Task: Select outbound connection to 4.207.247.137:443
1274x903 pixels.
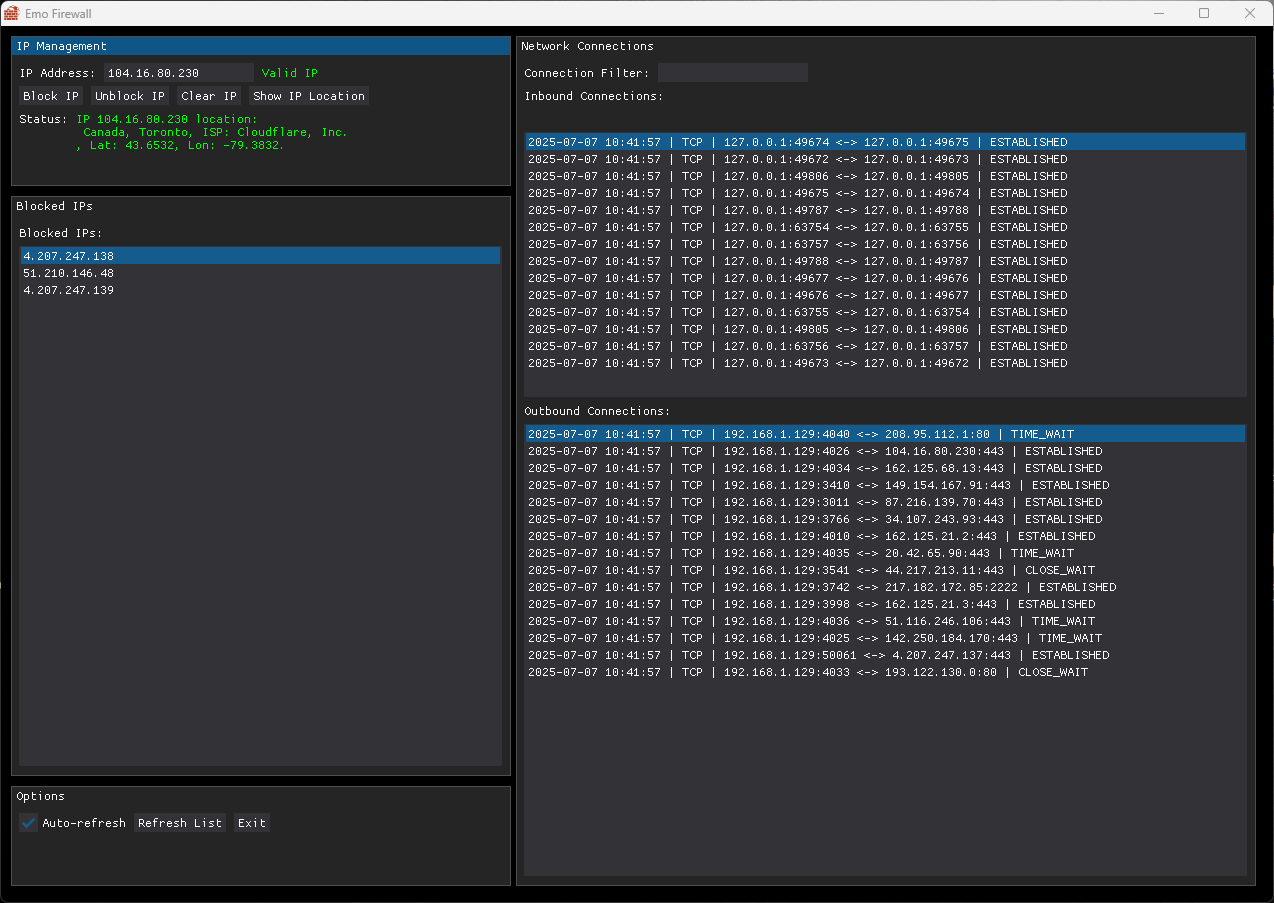Action: point(885,655)
